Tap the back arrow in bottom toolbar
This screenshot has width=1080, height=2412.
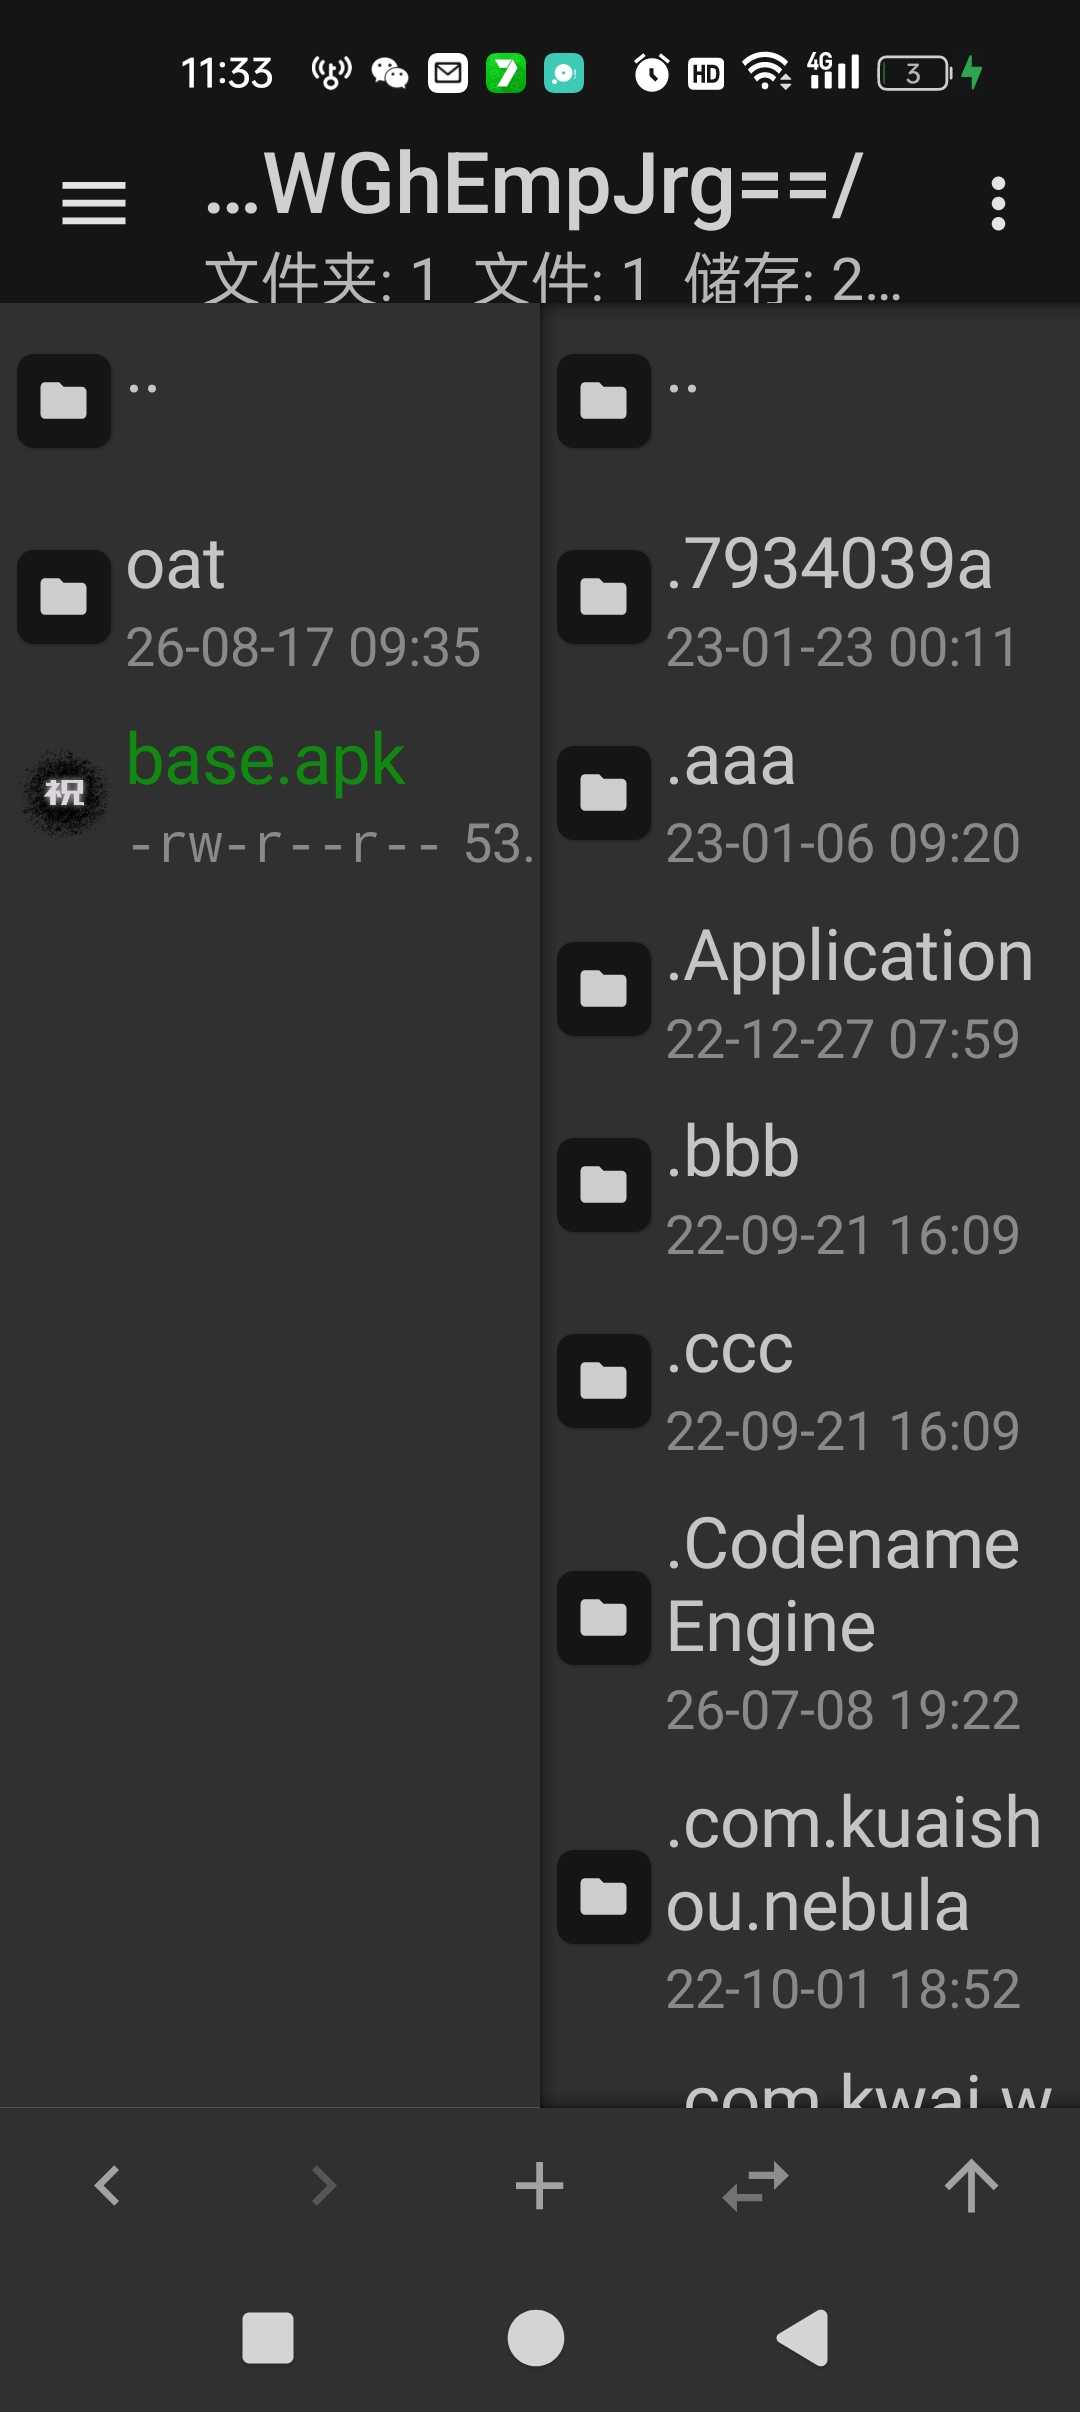pos(107,2185)
